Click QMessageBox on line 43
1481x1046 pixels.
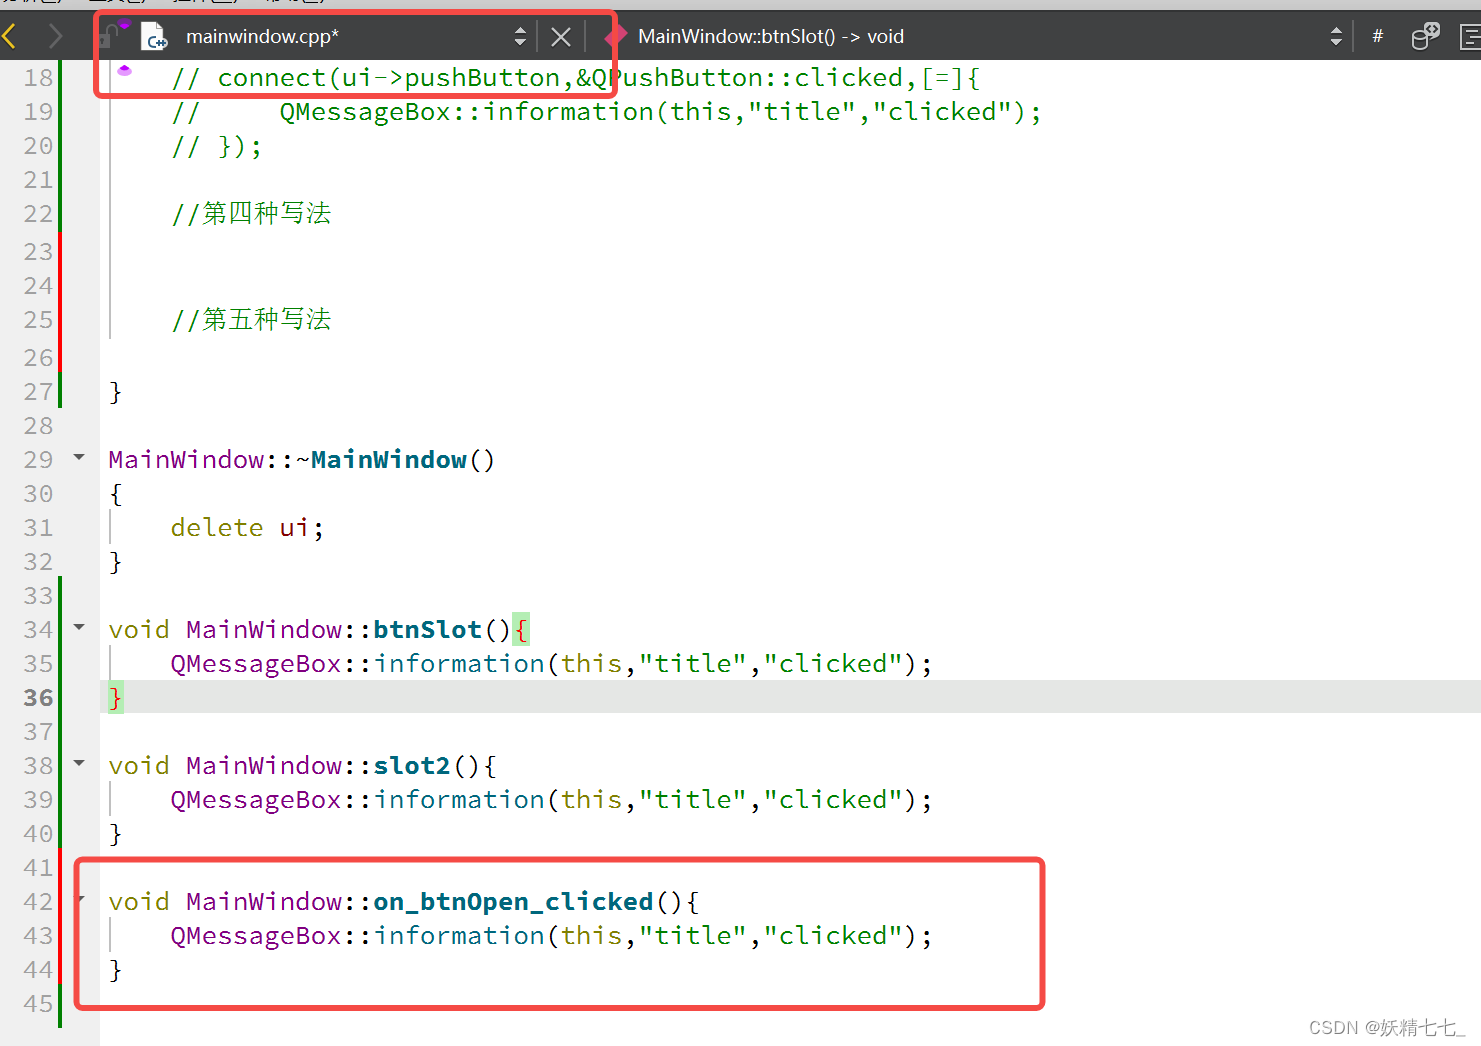[256, 935]
